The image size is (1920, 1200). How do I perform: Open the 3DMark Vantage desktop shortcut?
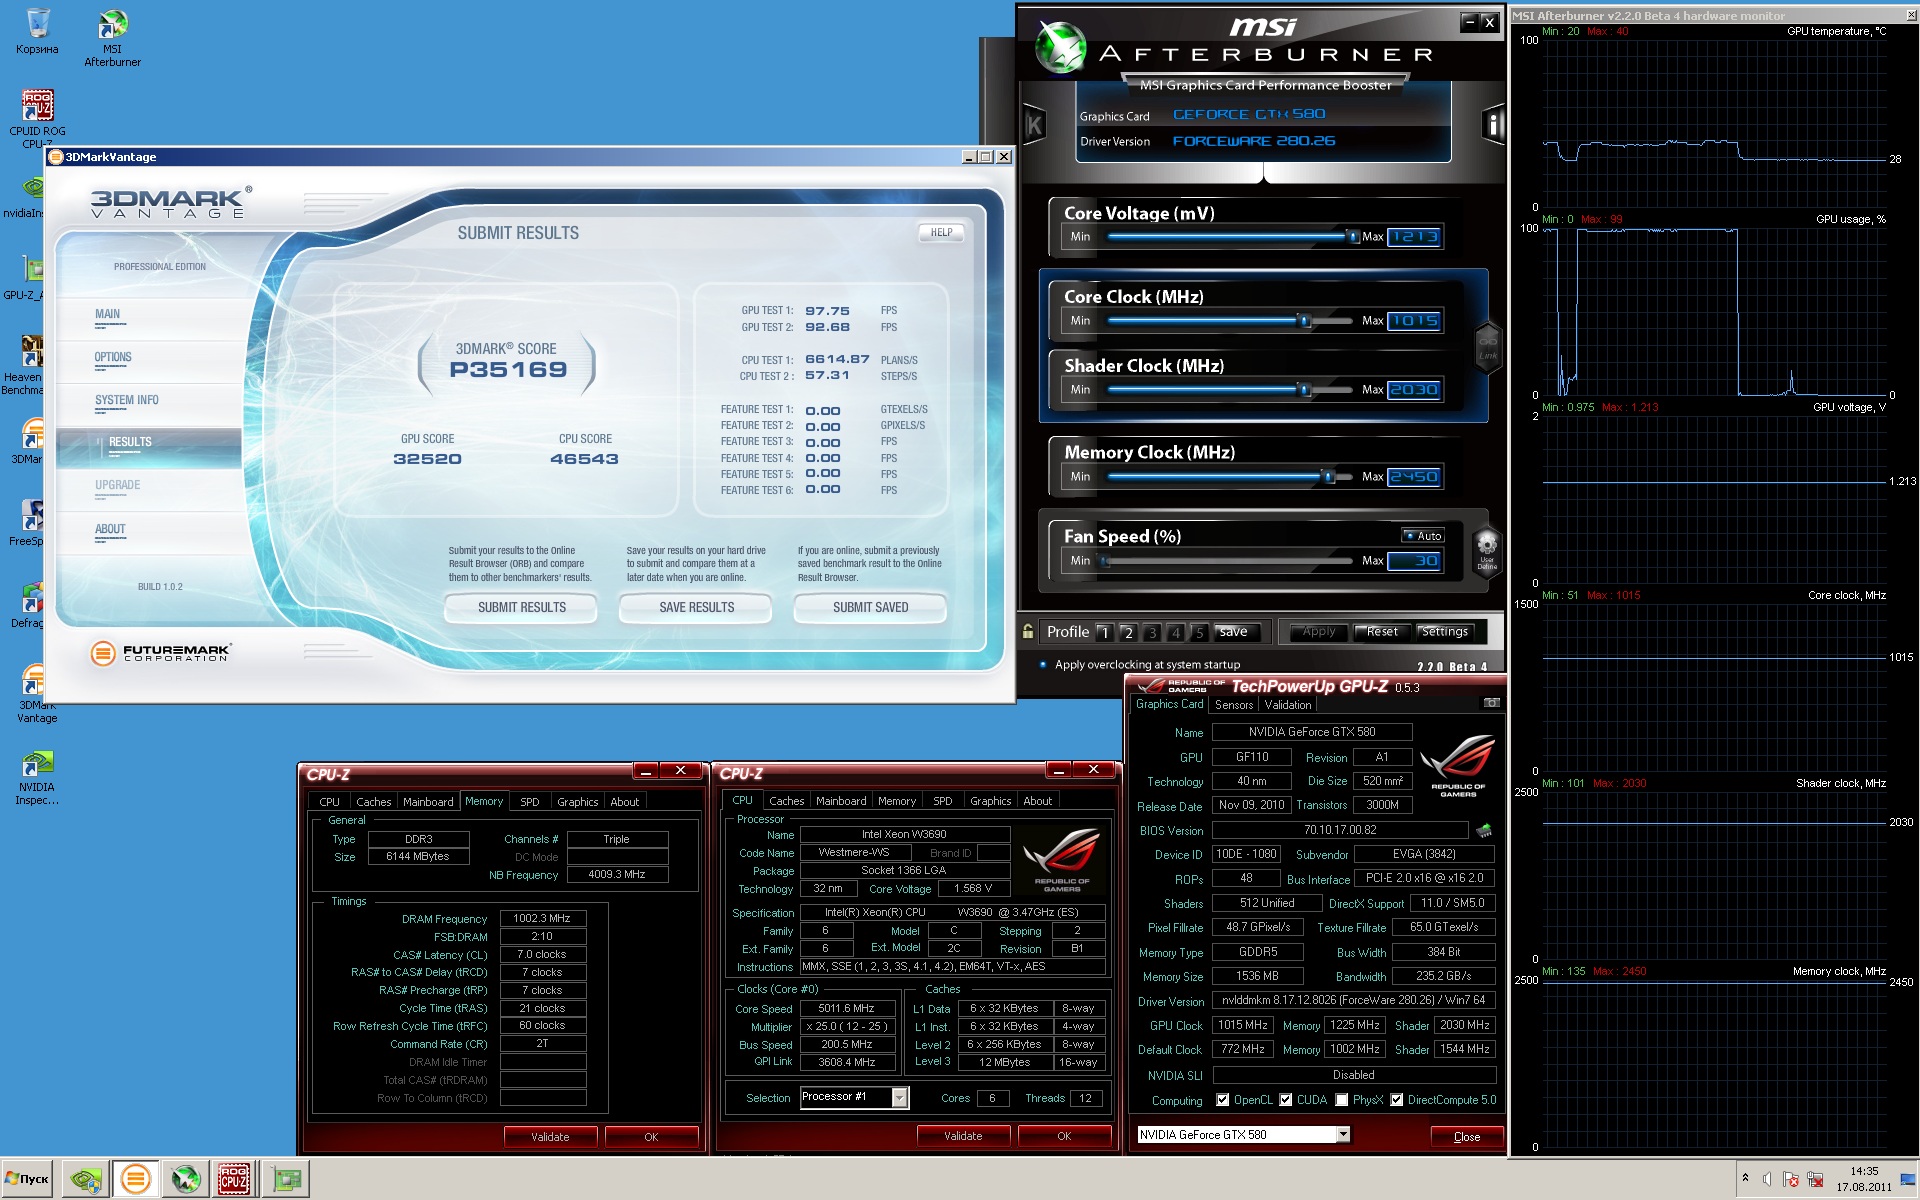coord(37,695)
